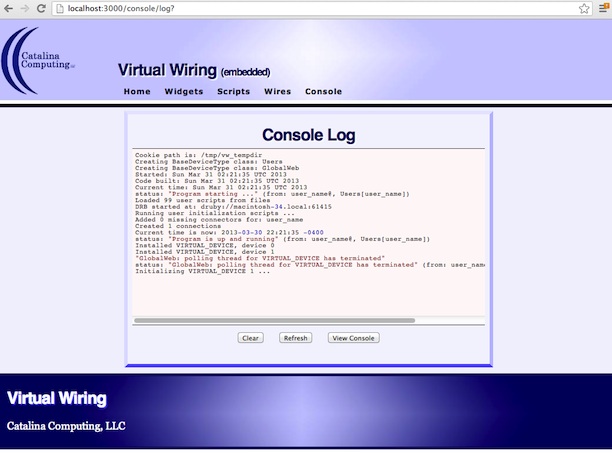Open the browser menu icon
Image resolution: width=612 pixels, height=453 pixels.
click(x=603, y=8)
